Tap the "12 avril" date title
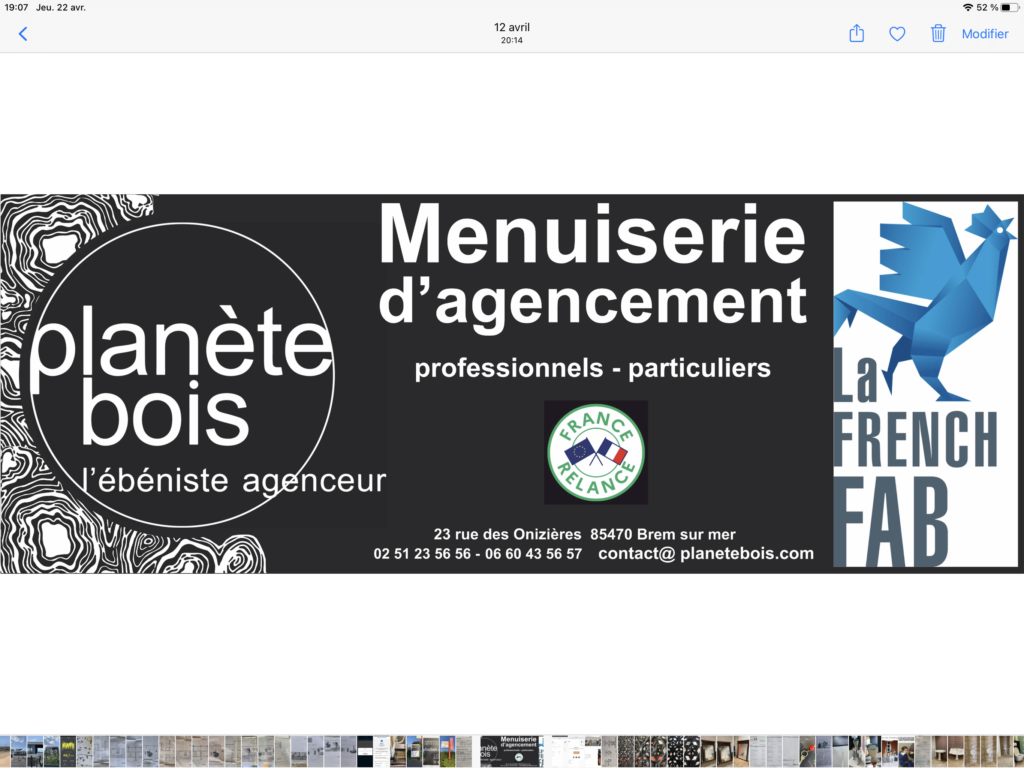 pyautogui.click(x=512, y=27)
